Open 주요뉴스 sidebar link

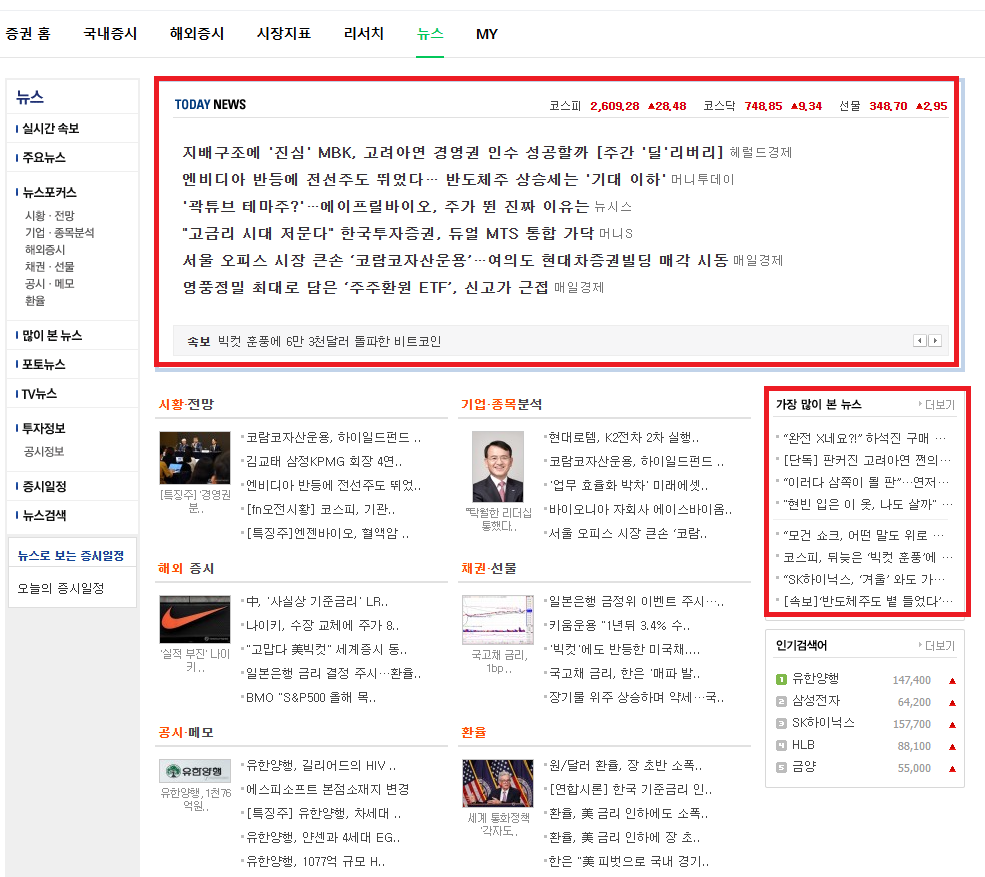coord(43,158)
